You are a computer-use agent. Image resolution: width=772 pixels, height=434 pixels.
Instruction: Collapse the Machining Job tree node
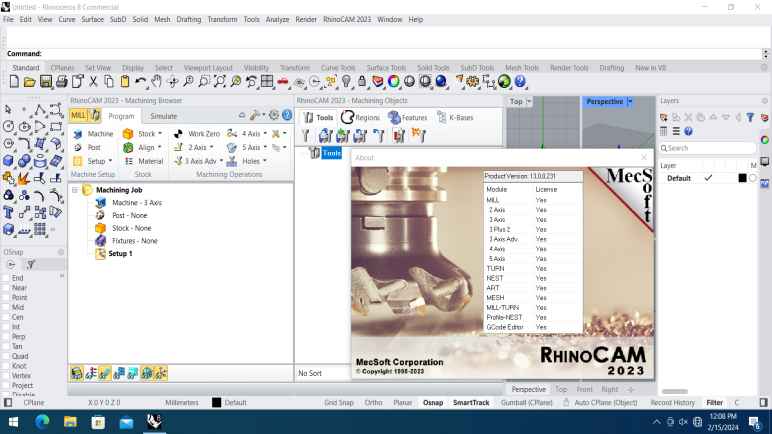click(74, 190)
